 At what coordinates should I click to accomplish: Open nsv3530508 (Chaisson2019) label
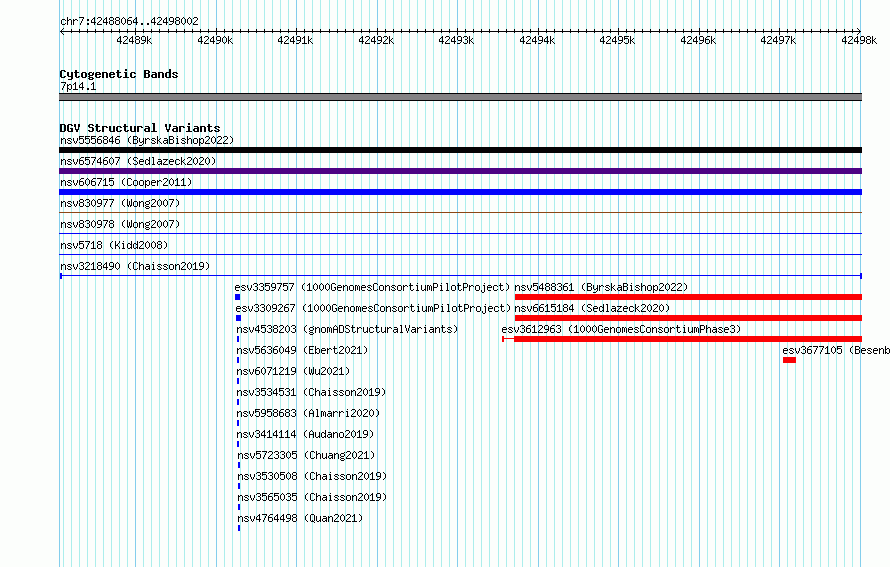(x=312, y=476)
